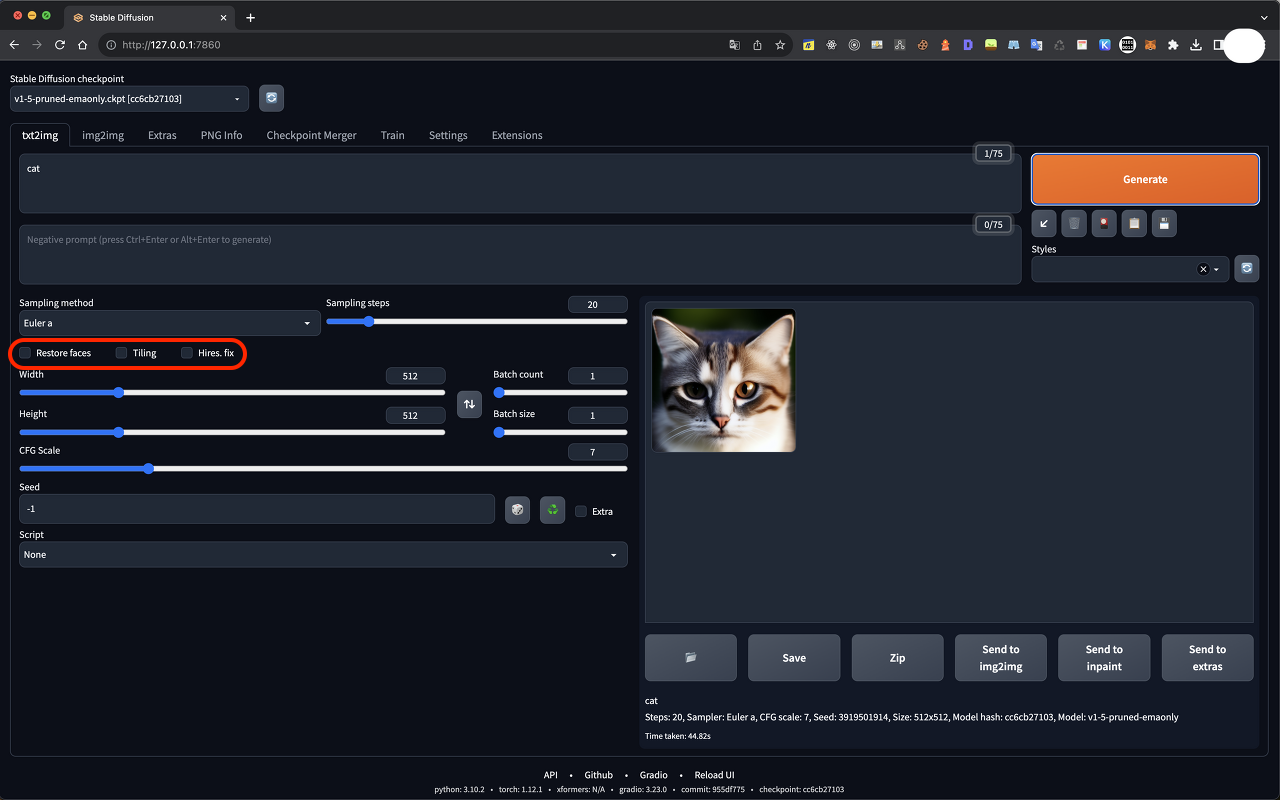Enable the Hires. fix checkbox
This screenshot has height=800, width=1280.
pyautogui.click(x=186, y=353)
